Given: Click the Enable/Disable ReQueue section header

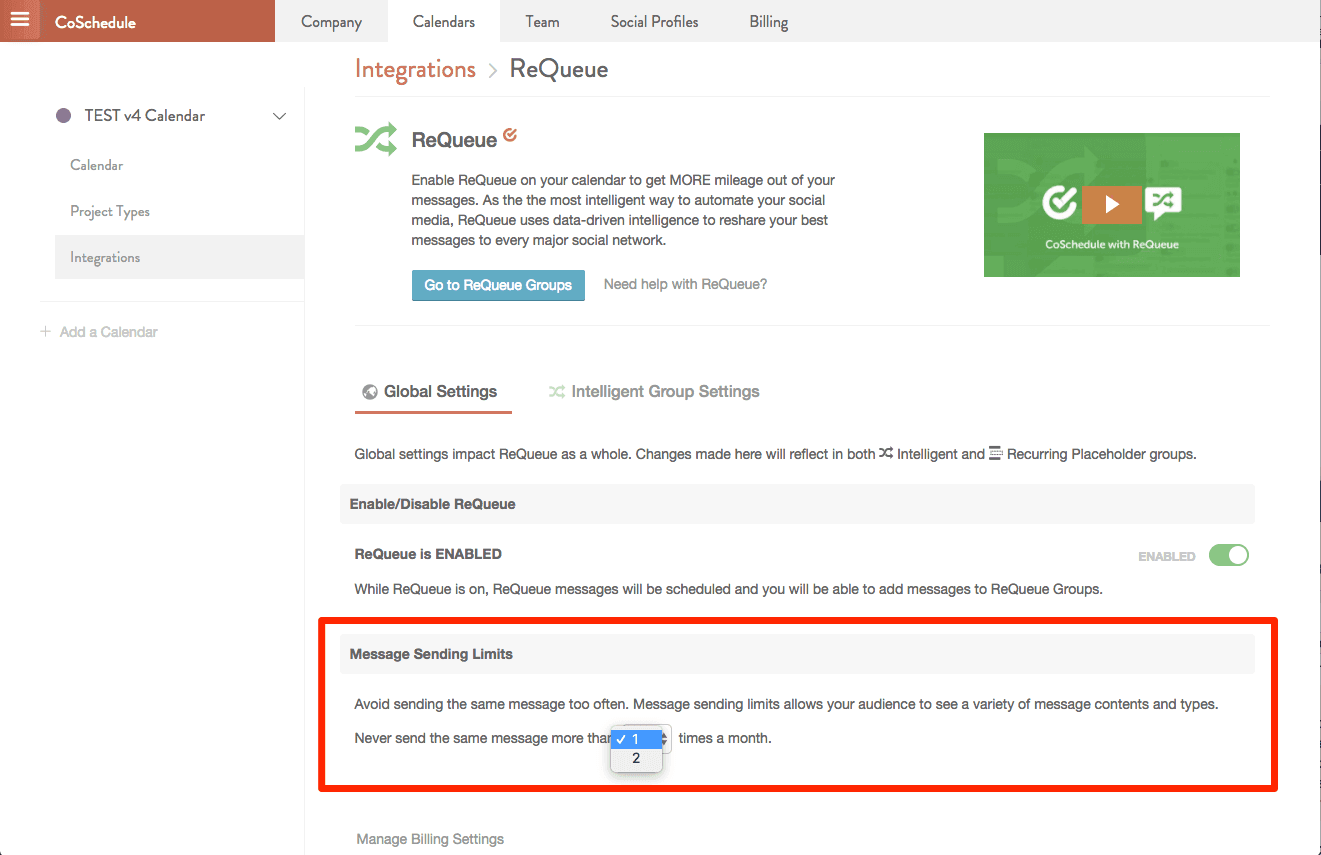Looking at the screenshot, I should coord(797,504).
